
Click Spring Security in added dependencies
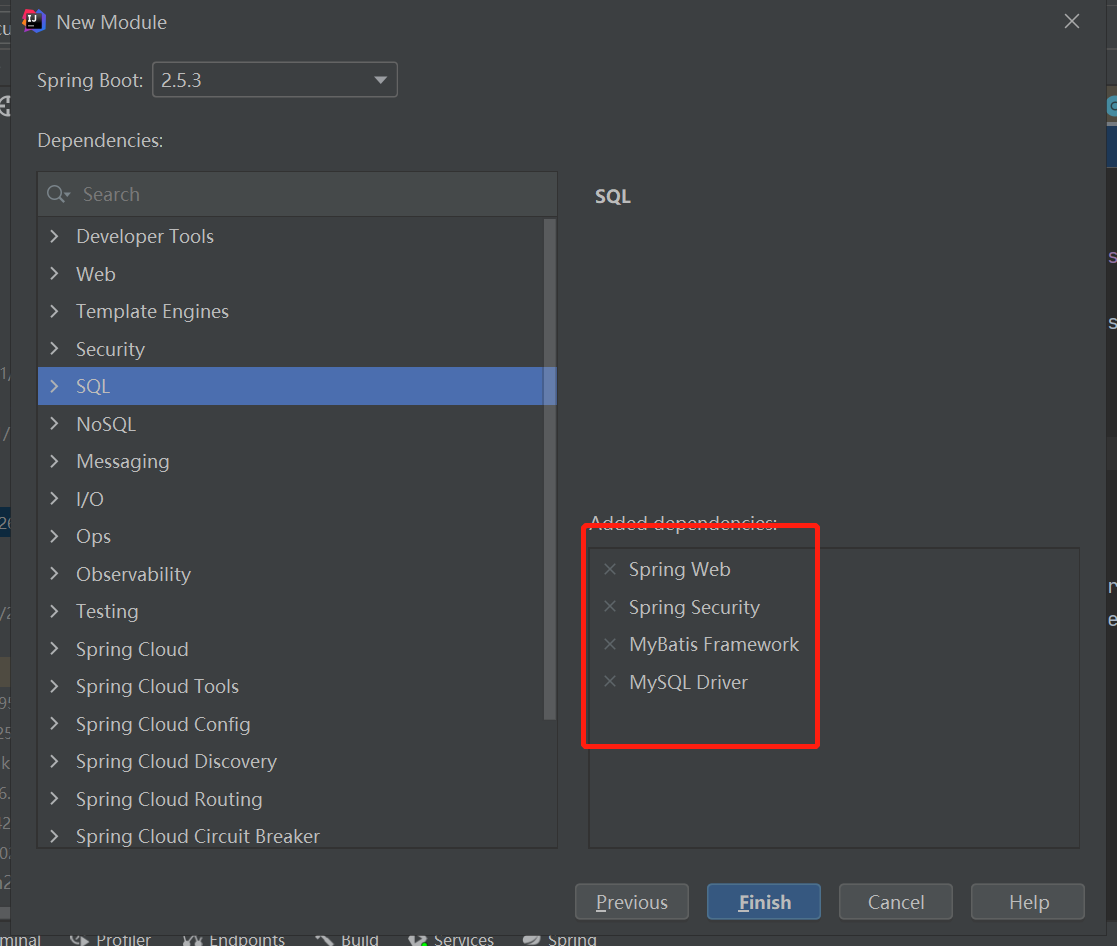point(694,607)
